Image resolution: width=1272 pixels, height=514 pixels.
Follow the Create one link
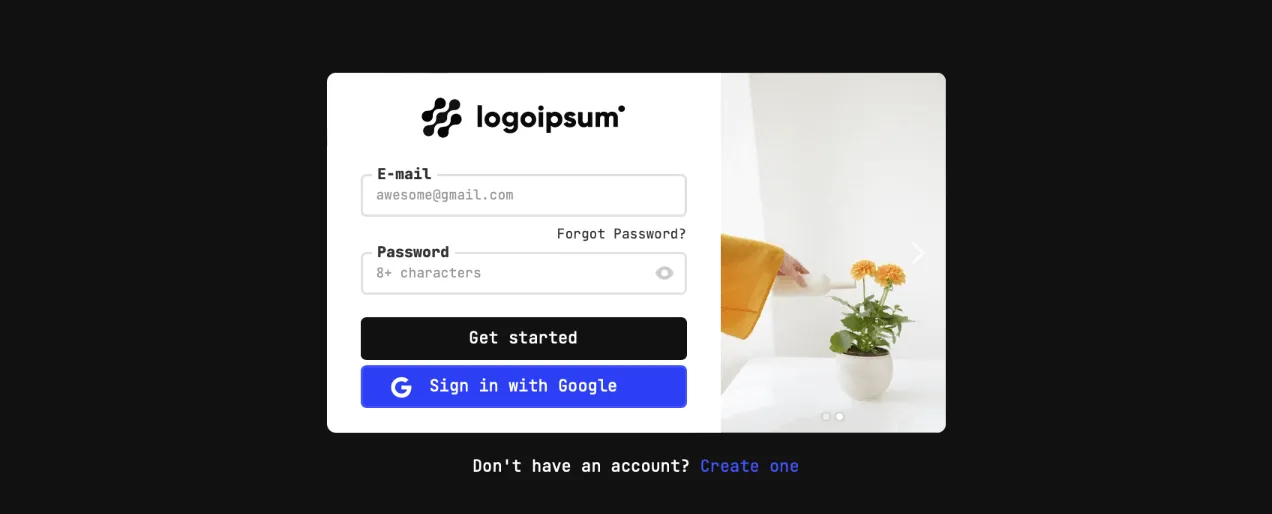(749, 466)
